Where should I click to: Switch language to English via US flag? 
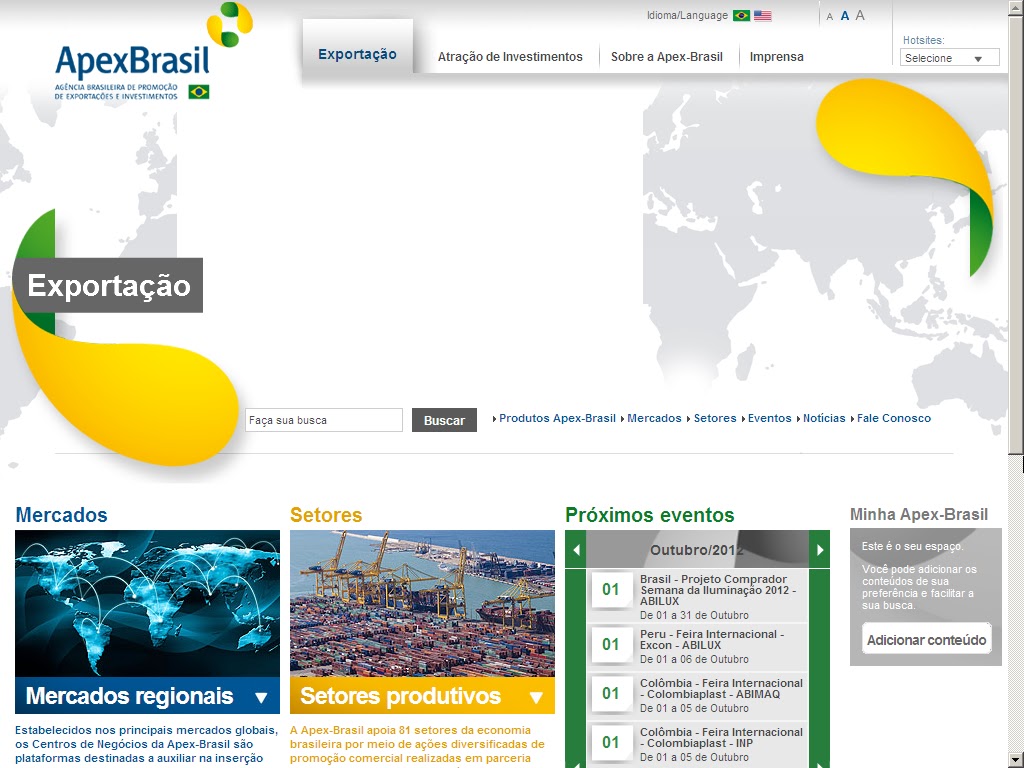762,15
